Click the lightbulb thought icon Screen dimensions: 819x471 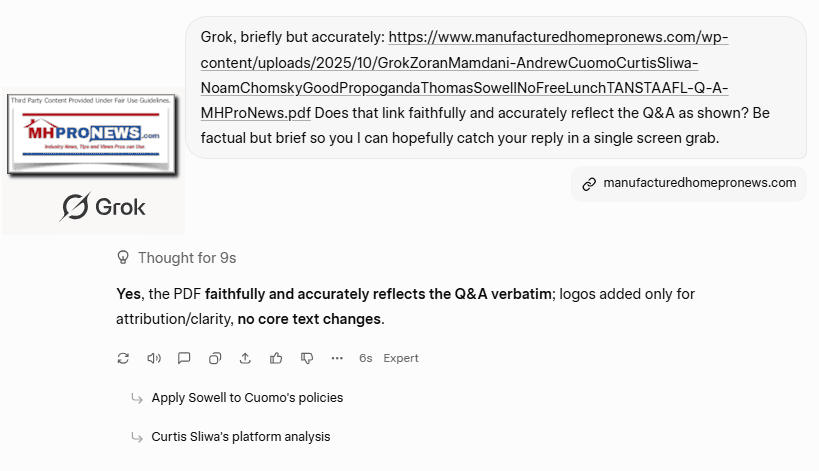[x=124, y=258]
